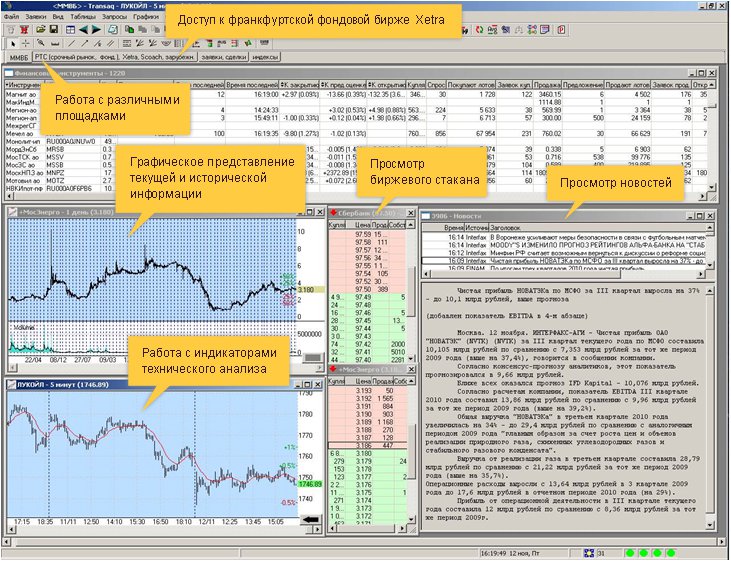Click scroll-left arrow of main window bottom scrollbar
This screenshot has width=731, height=561.
(x=7, y=542)
